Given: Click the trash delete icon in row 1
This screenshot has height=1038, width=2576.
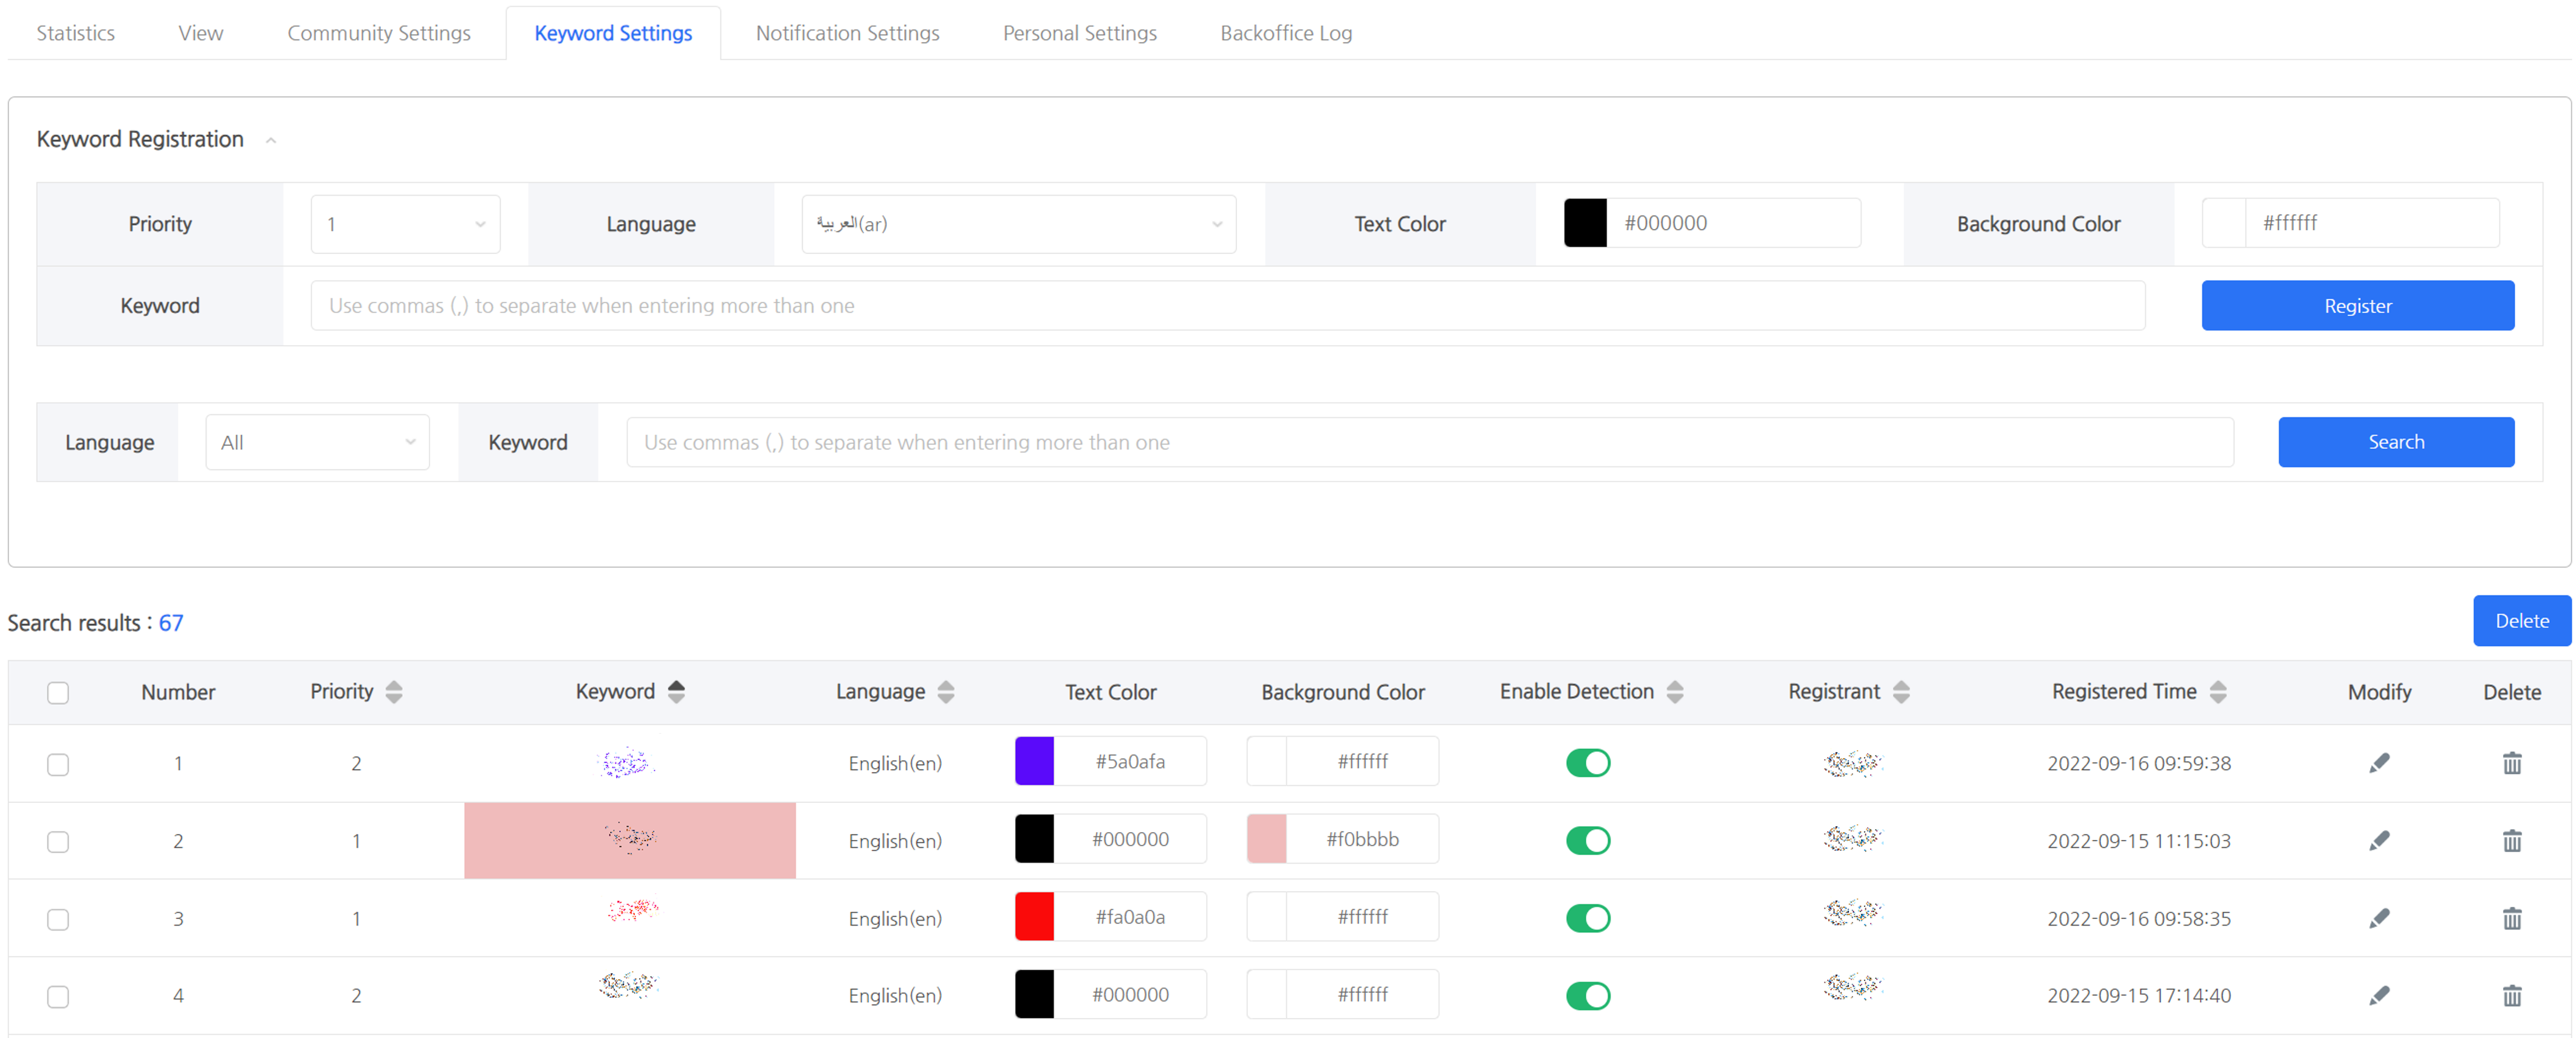Looking at the screenshot, I should (x=2511, y=763).
